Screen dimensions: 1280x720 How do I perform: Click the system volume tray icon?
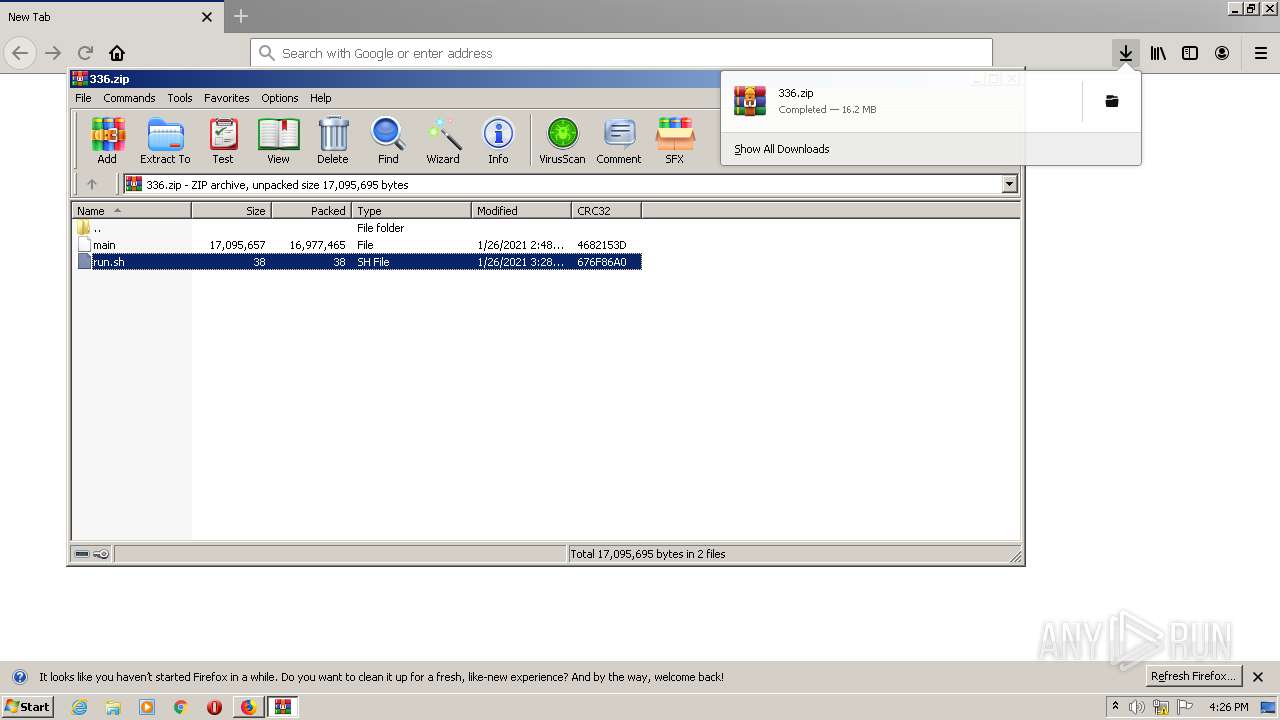click(x=1137, y=707)
